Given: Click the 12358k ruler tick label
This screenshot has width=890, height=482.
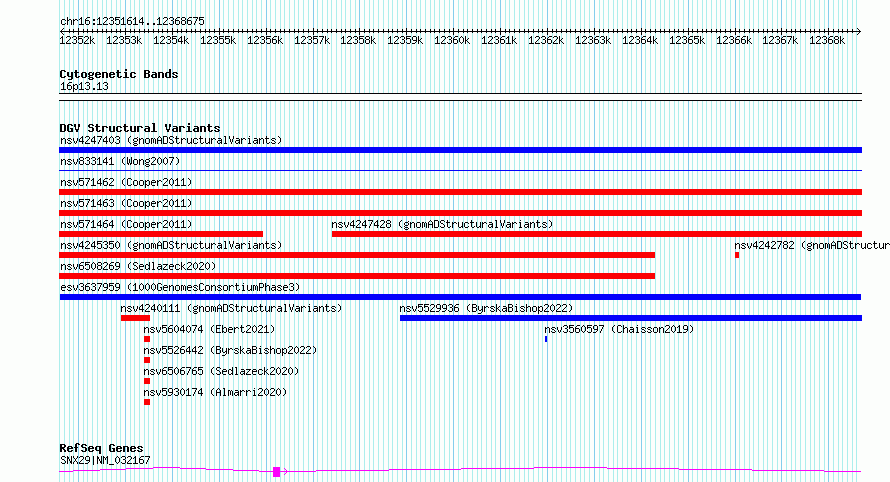Looking at the screenshot, I should pyautogui.click(x=358, y=40).
